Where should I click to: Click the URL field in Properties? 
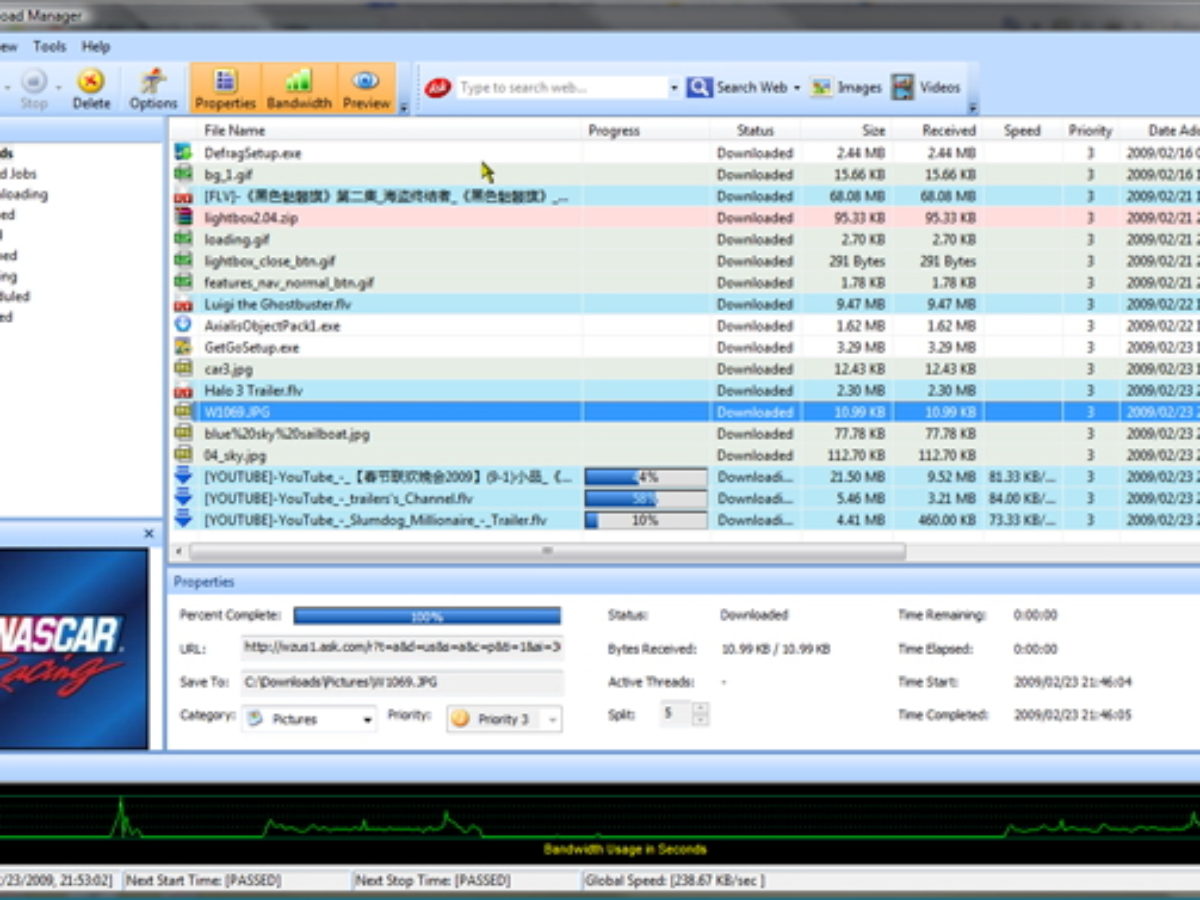click(x=403, y=648)
